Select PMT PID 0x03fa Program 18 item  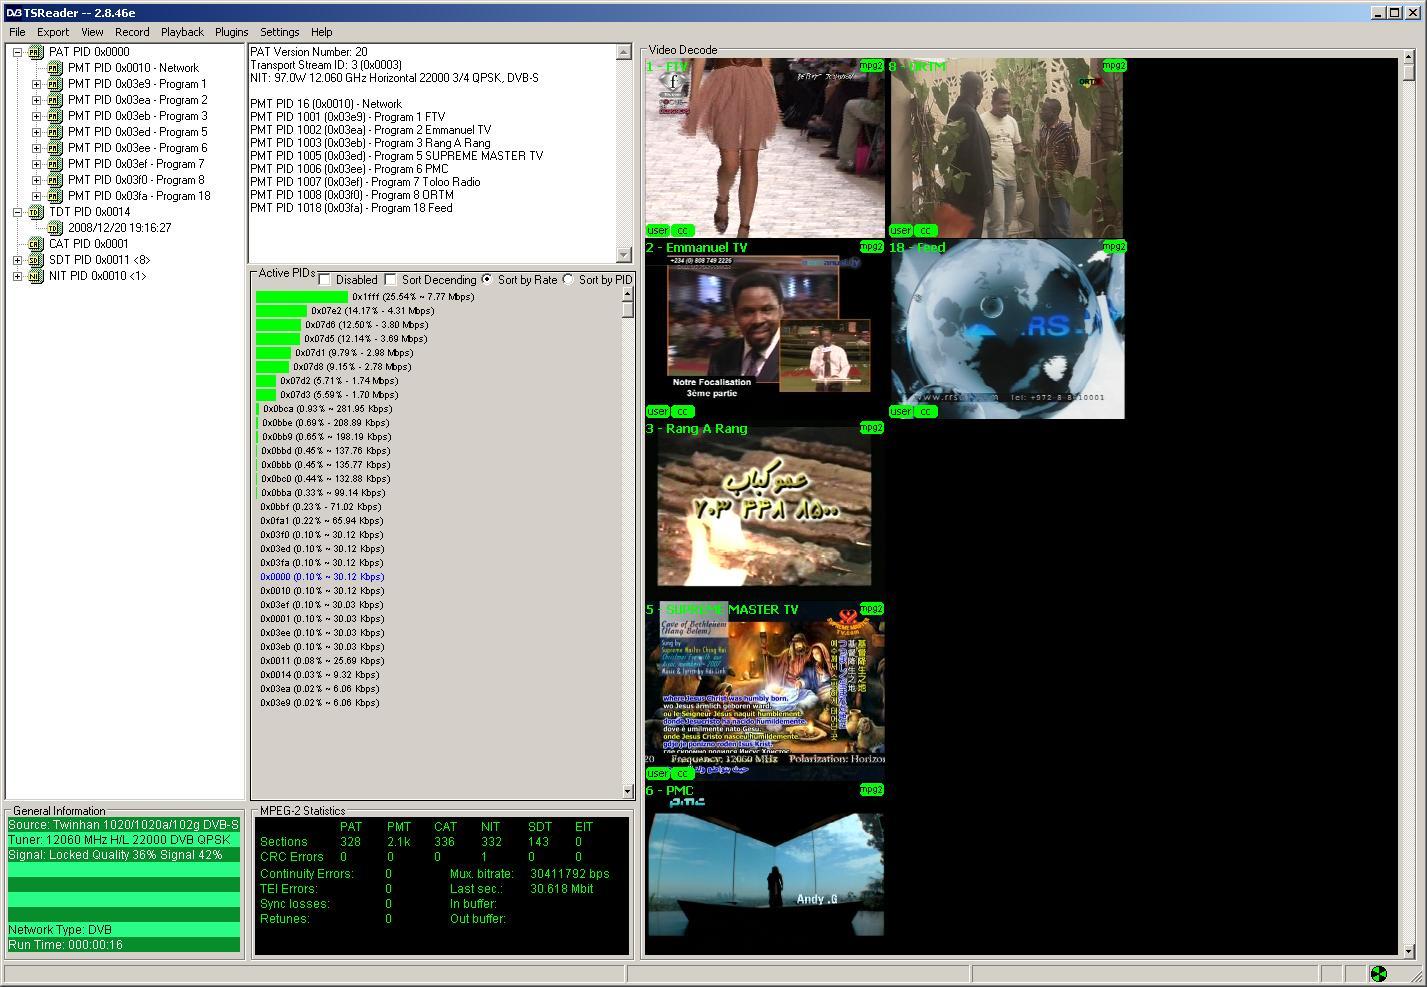point(139,196)
